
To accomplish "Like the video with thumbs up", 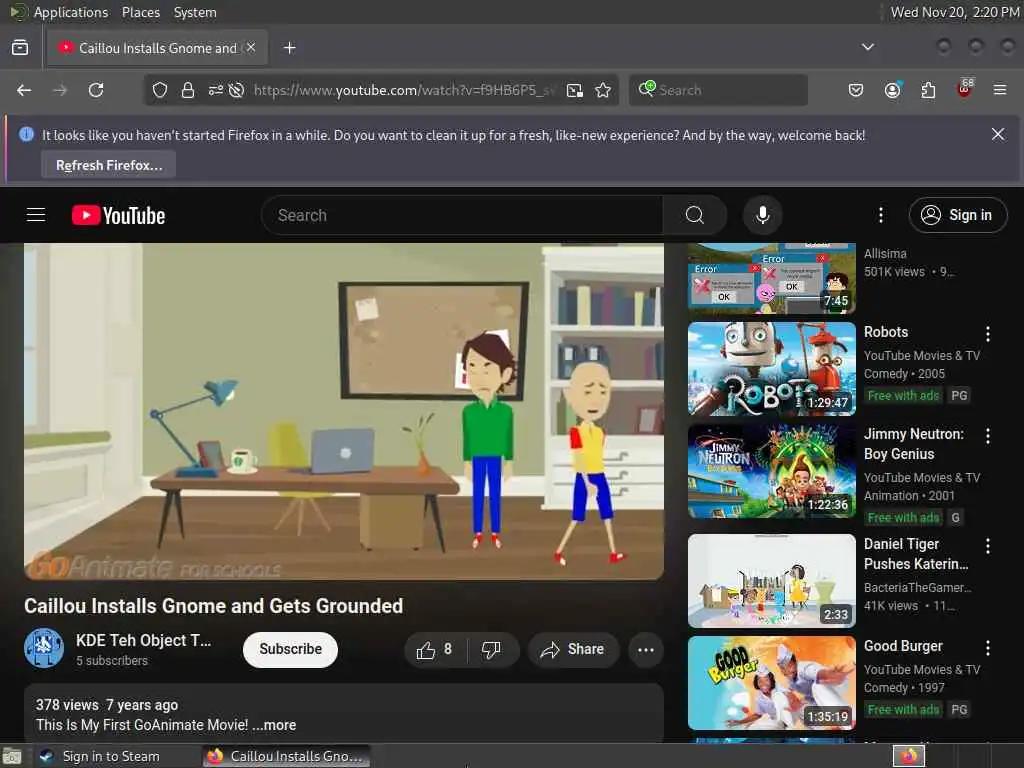I will [435, 650].
